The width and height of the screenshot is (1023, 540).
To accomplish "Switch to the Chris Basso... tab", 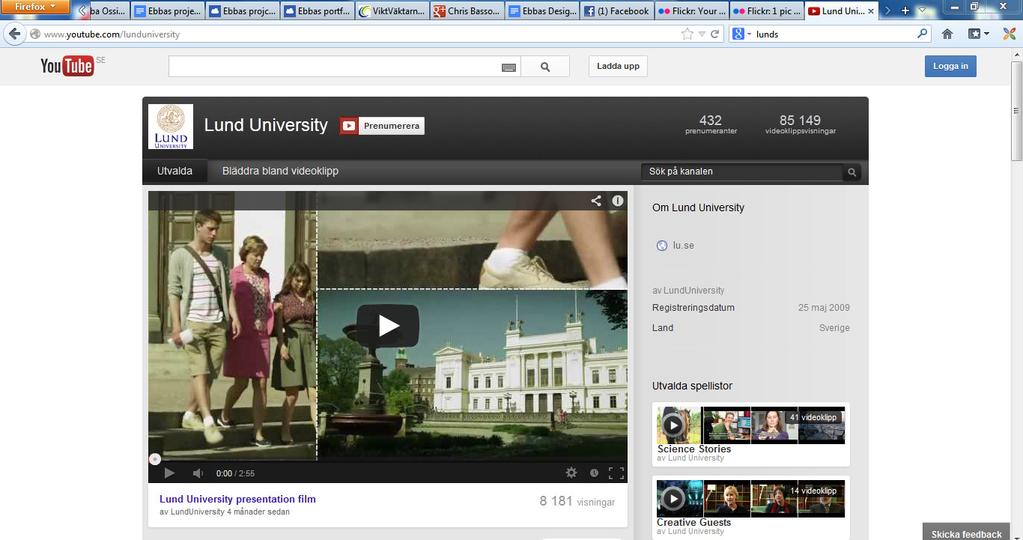I will click(467, 11).
